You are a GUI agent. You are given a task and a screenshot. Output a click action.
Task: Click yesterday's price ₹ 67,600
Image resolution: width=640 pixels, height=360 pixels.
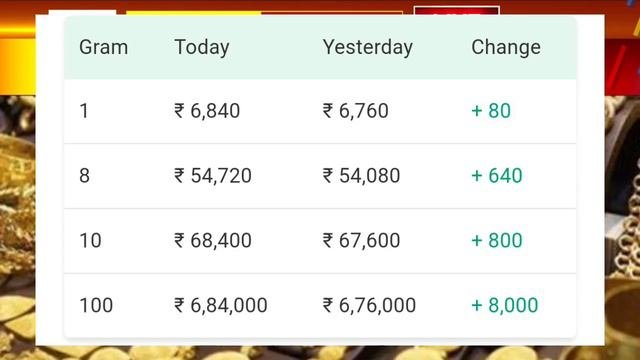pyautogui.click(x=361, y=240)
